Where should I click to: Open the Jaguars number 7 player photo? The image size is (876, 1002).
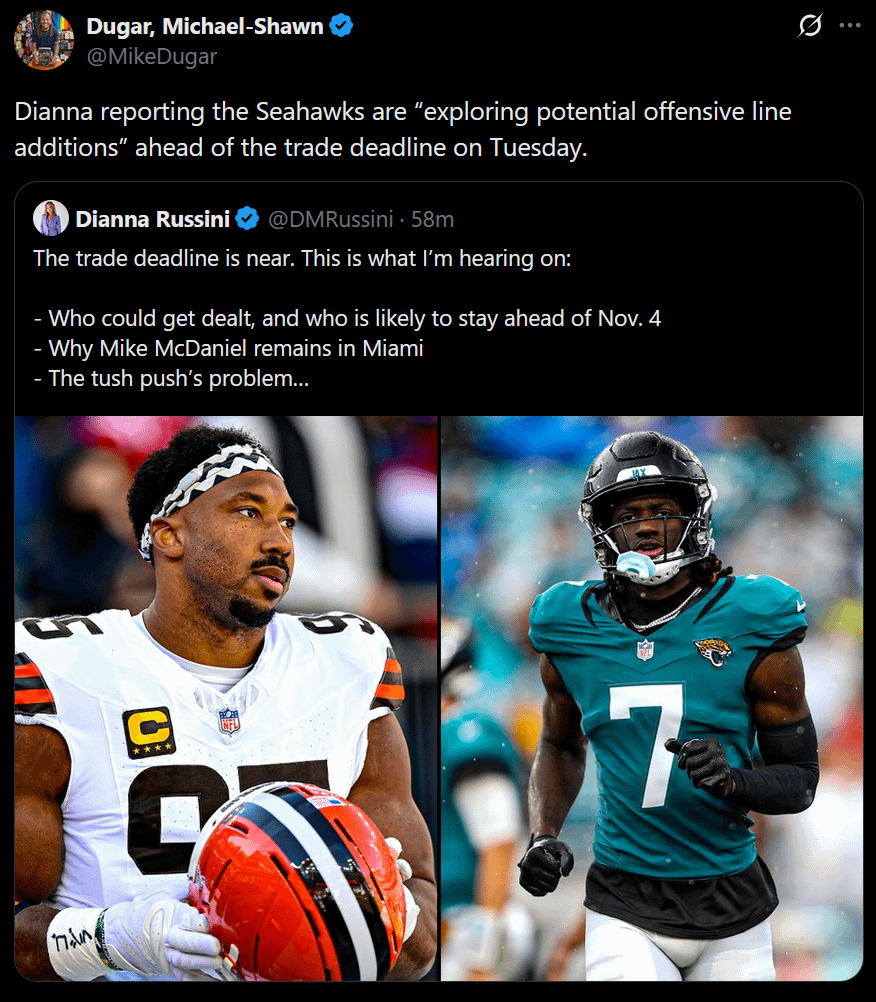pyautogui.click(x=652, y=698)
